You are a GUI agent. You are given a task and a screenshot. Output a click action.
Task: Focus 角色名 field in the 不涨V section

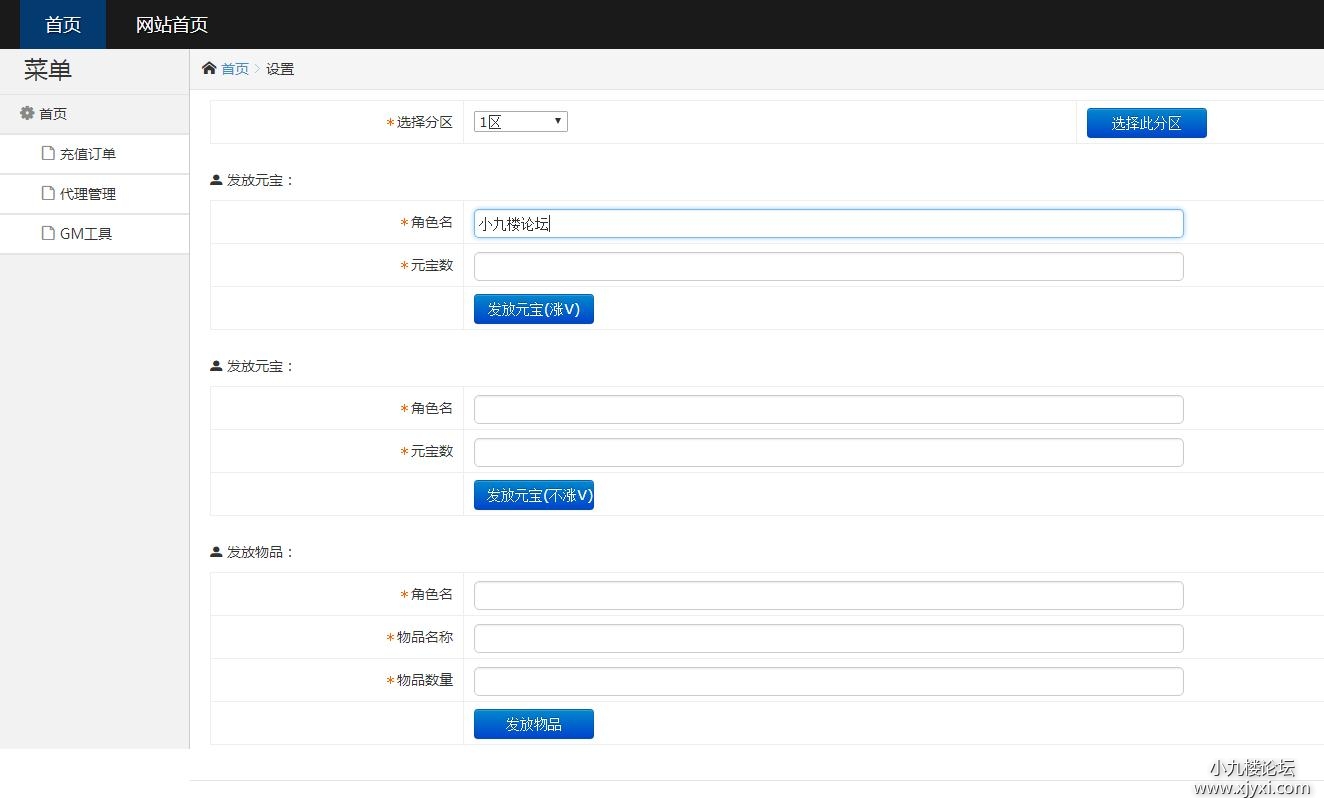(x=829, y=409)
